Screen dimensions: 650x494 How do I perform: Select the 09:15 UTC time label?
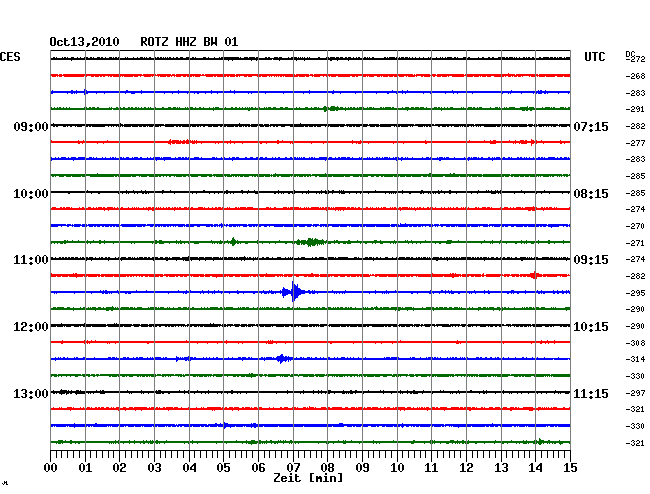591,260
